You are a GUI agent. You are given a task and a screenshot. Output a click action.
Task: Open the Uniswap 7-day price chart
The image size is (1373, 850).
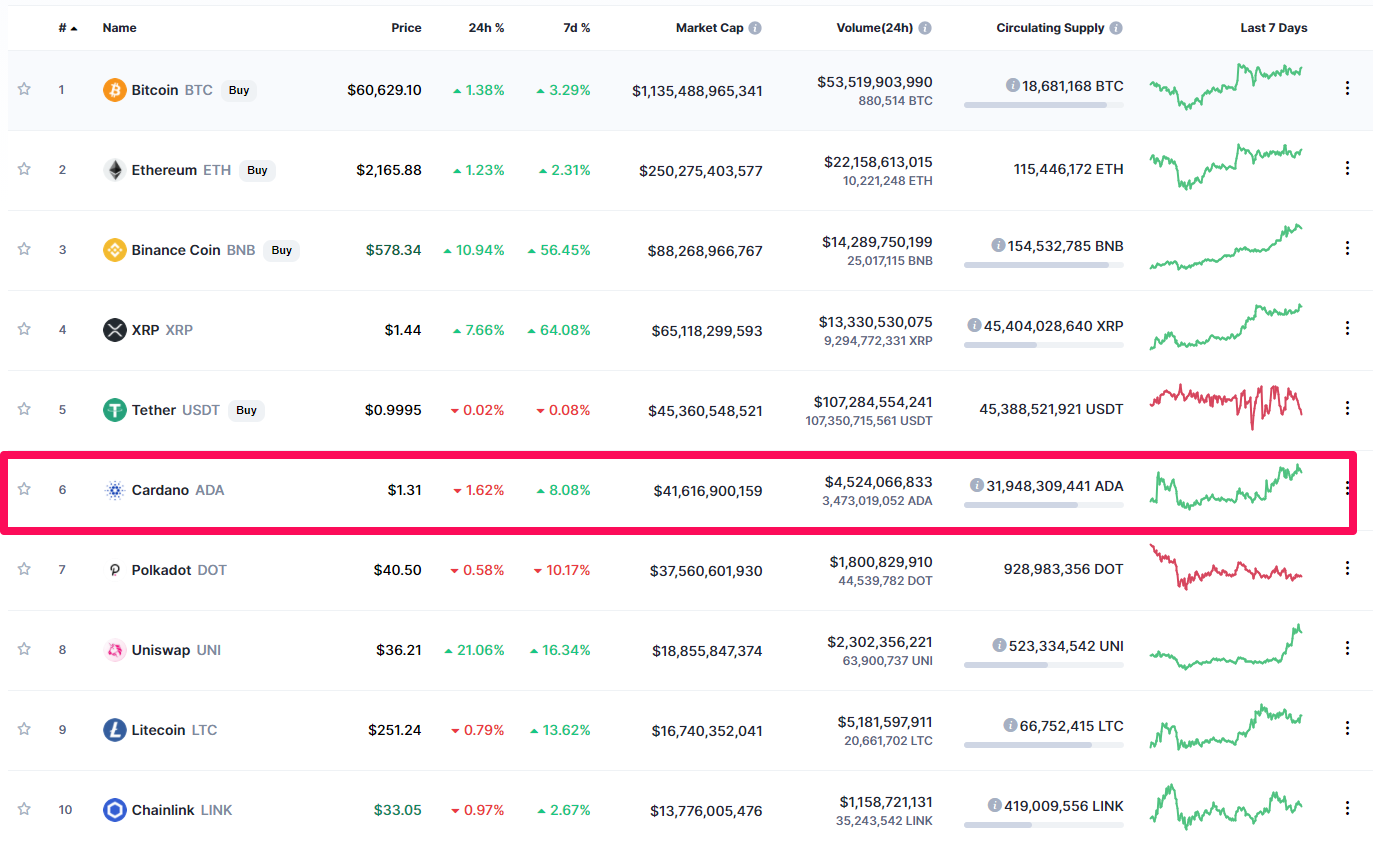coord(1226,648)
